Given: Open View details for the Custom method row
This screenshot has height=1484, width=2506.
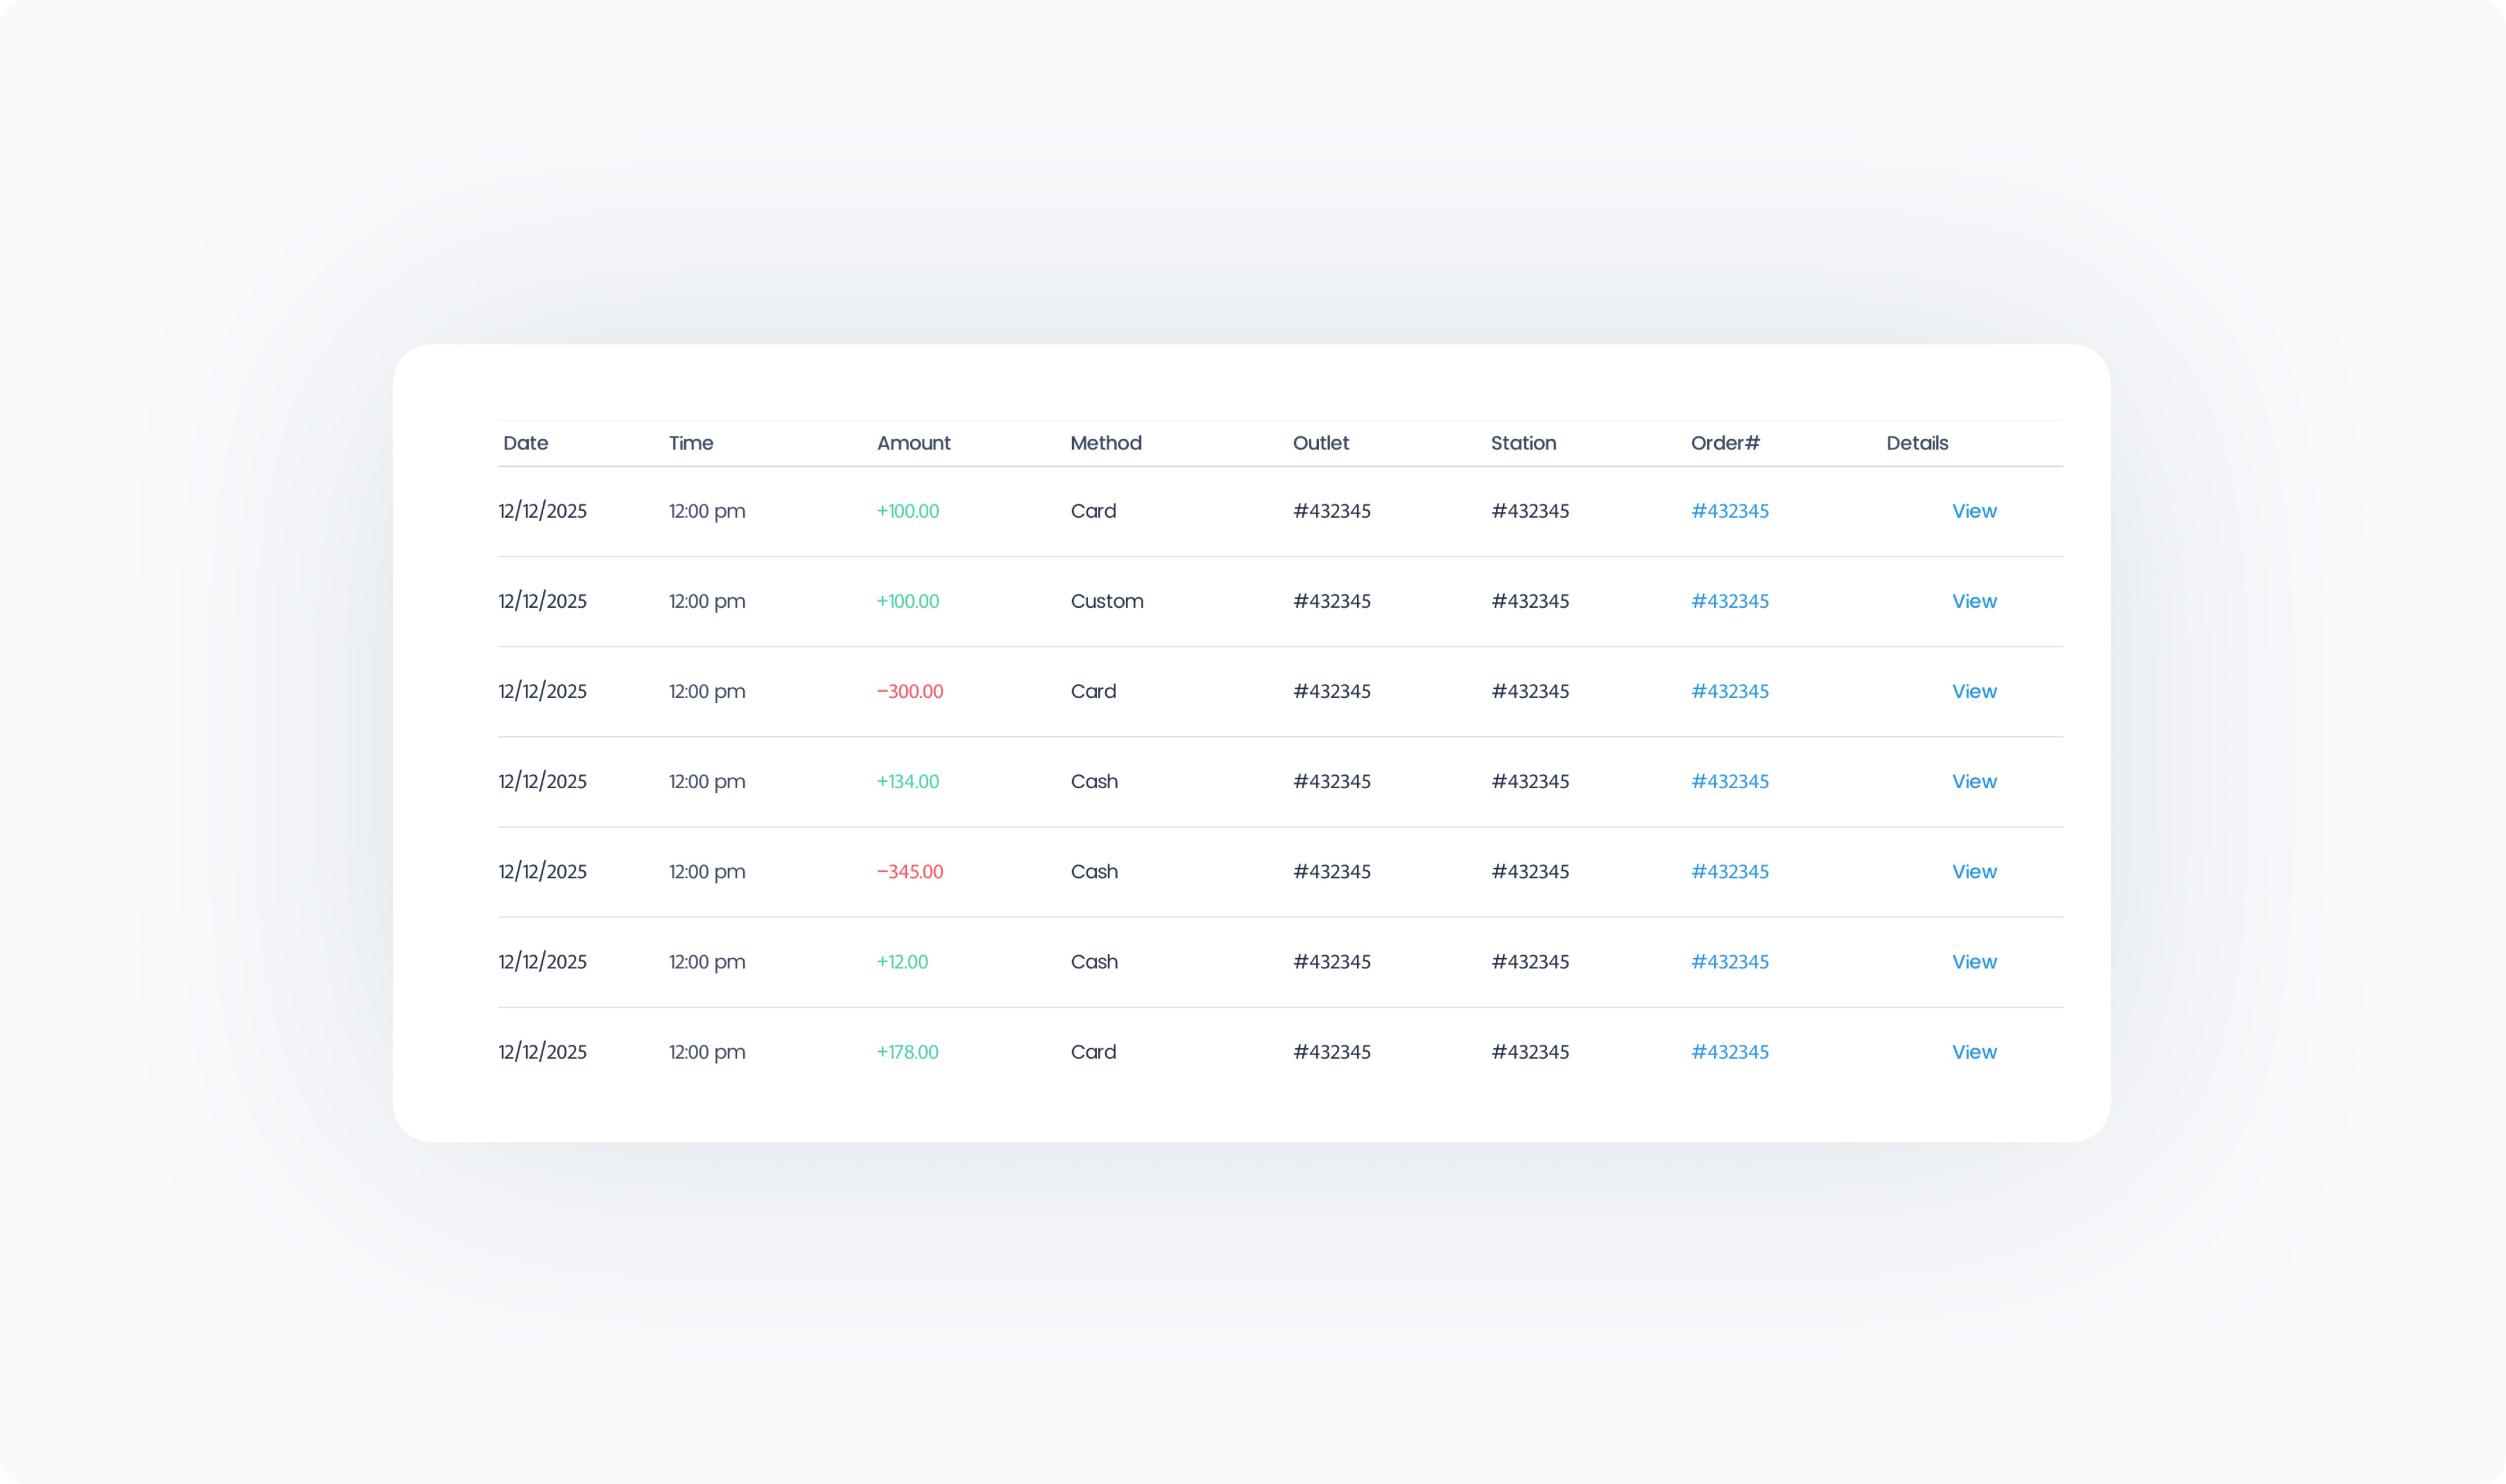Looking at the screenshot, I should point(1973,601).
